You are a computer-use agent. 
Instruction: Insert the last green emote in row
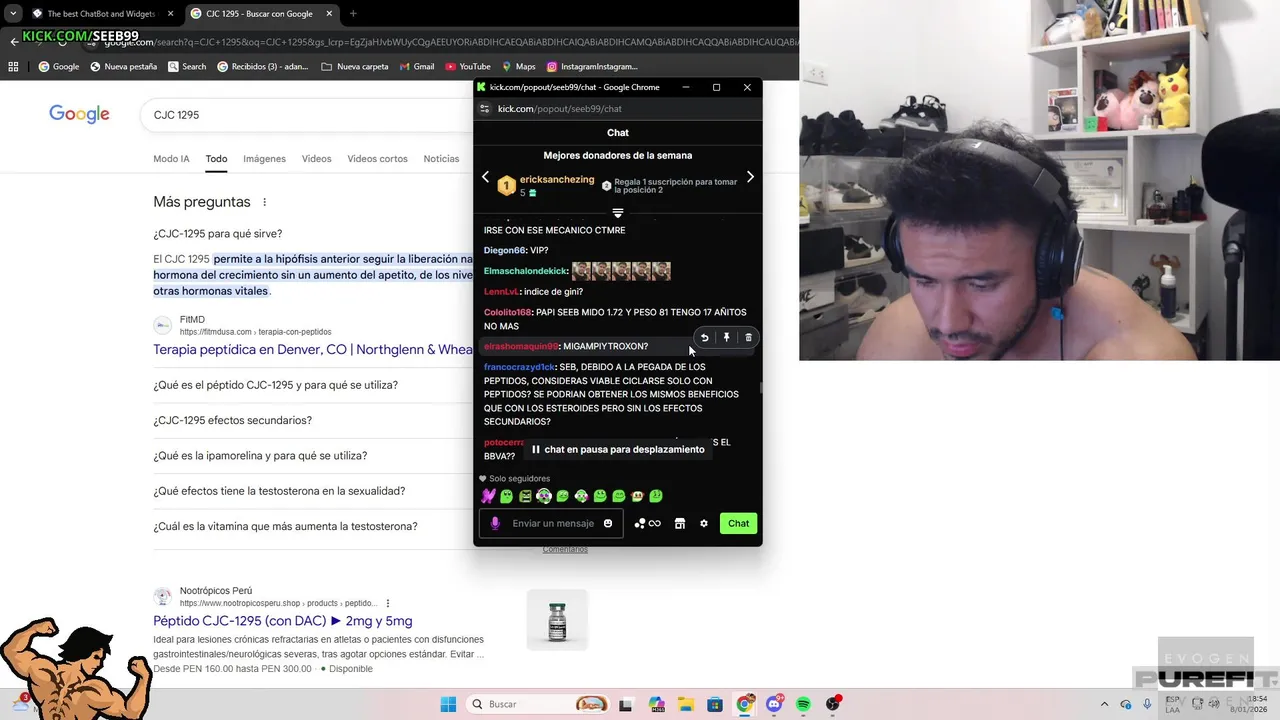pos(656,496)
